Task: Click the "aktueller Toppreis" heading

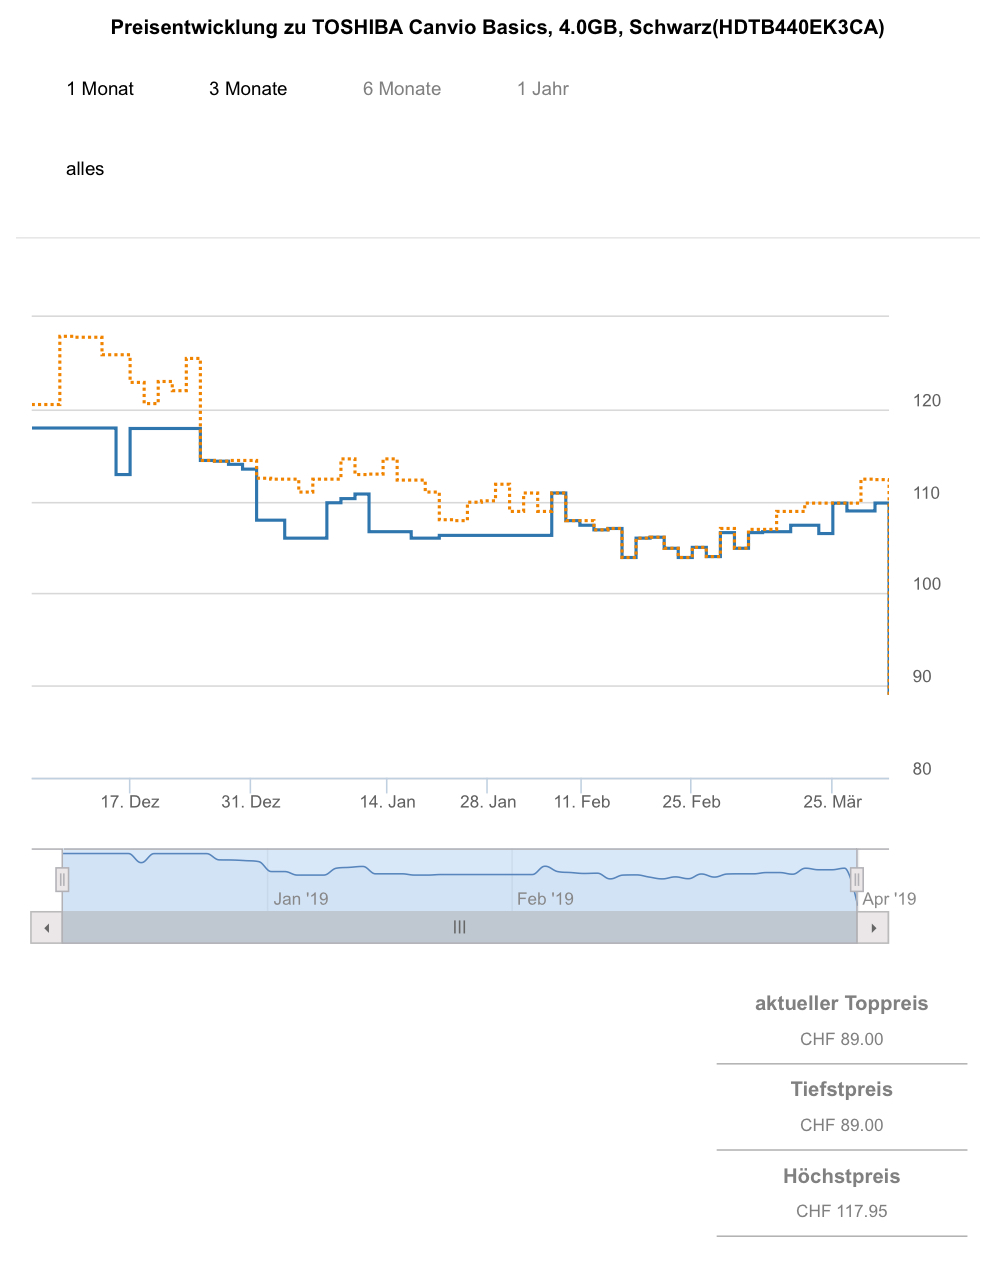Action: click(841, 1004)
